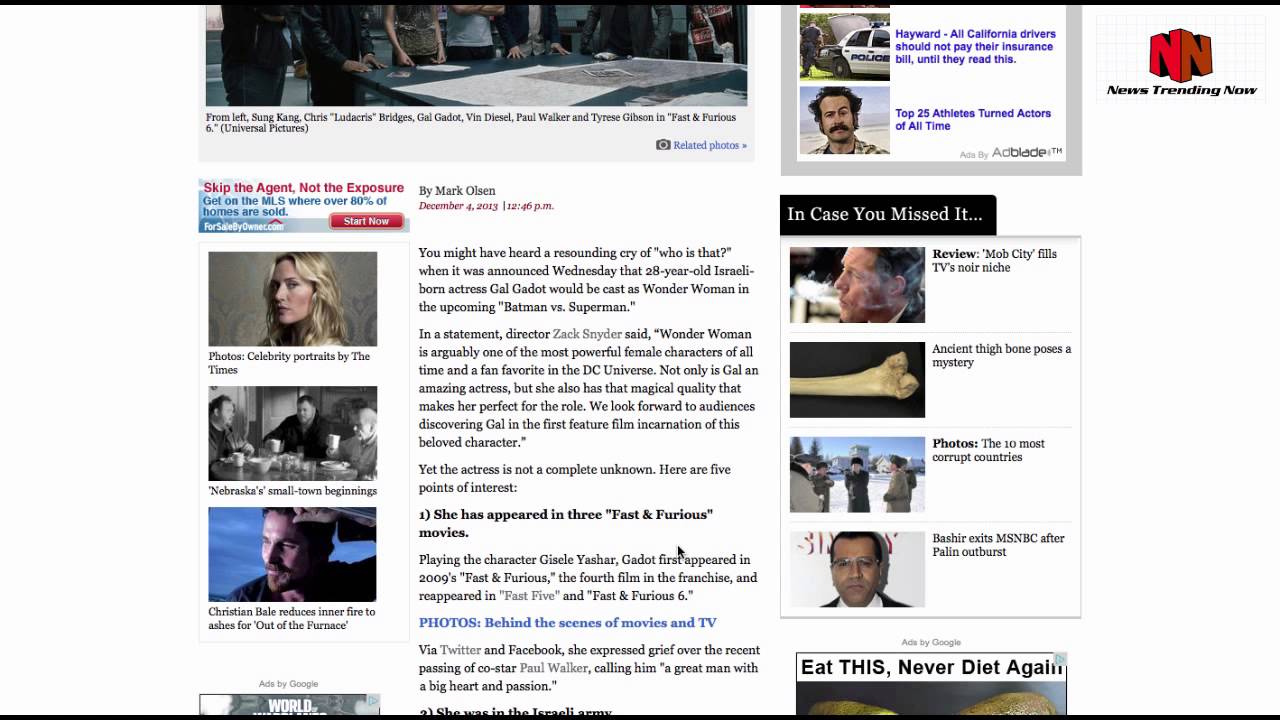Click the Adblade logo under the ads

point(1027,153)
